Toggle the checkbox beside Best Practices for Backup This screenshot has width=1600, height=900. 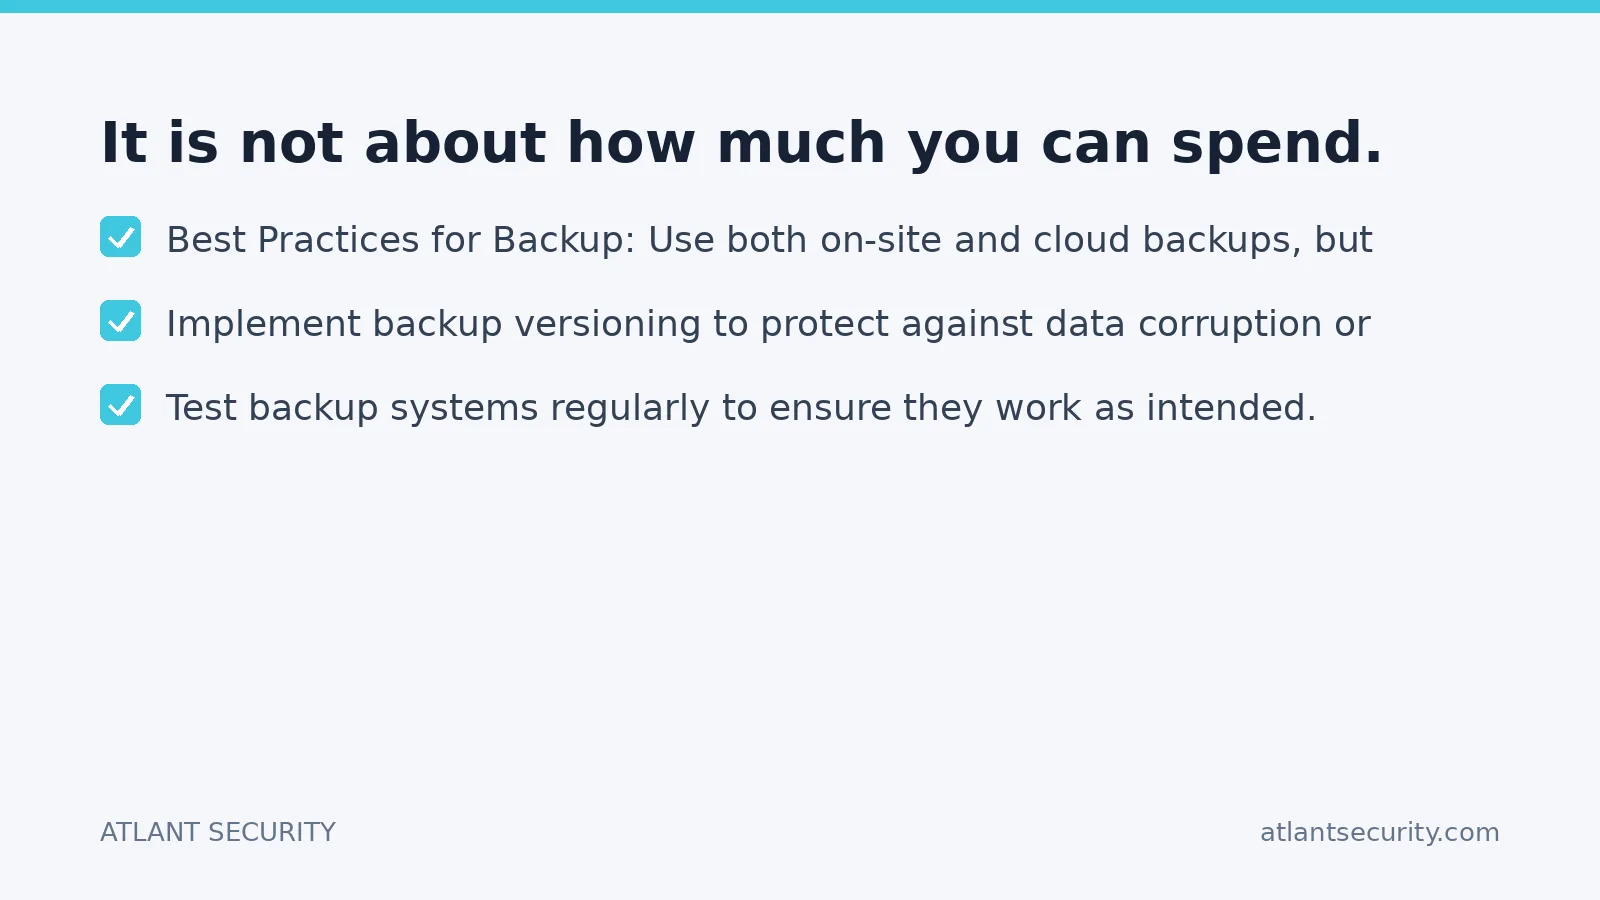(x=120, y=237)
